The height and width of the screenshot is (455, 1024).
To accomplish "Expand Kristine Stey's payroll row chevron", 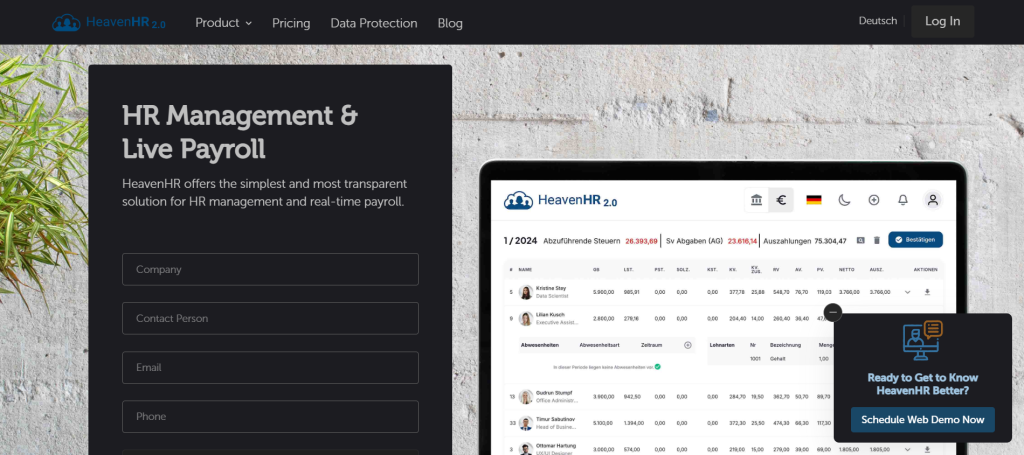I will point(908,292).
